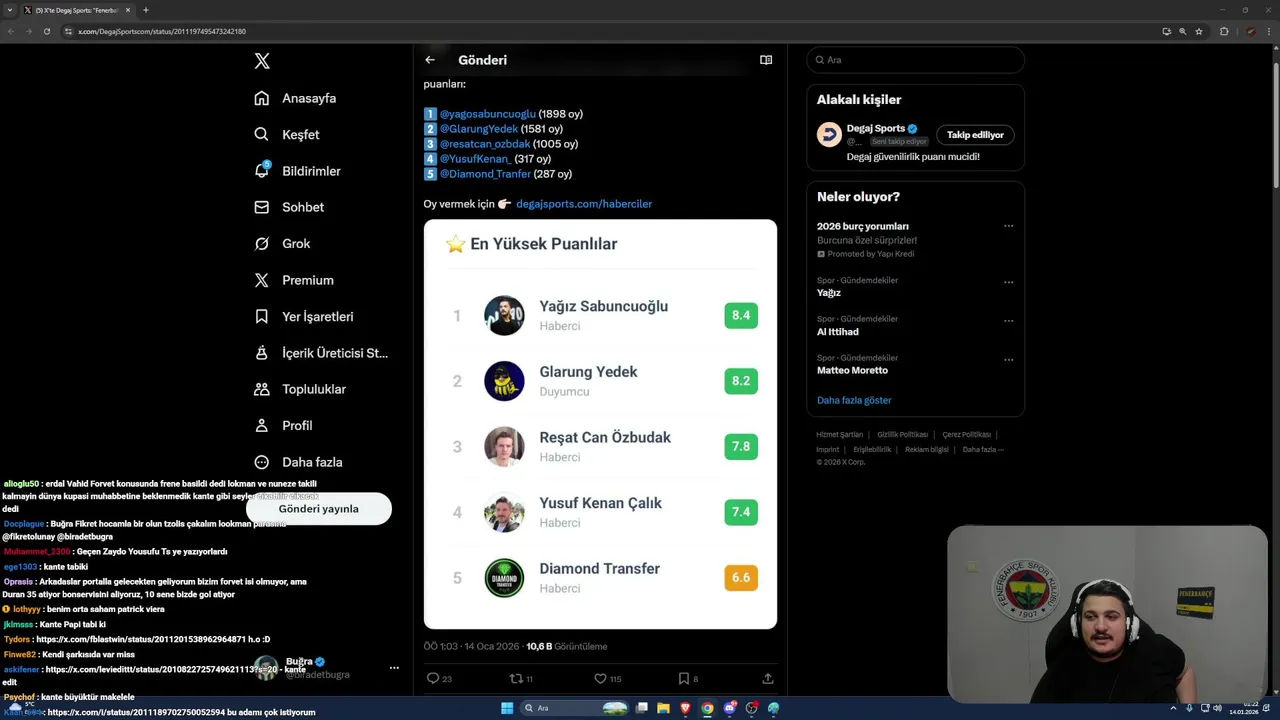Open Topluluklar communities
This screenshot has height=720, width=1280.
click(300, 389)
